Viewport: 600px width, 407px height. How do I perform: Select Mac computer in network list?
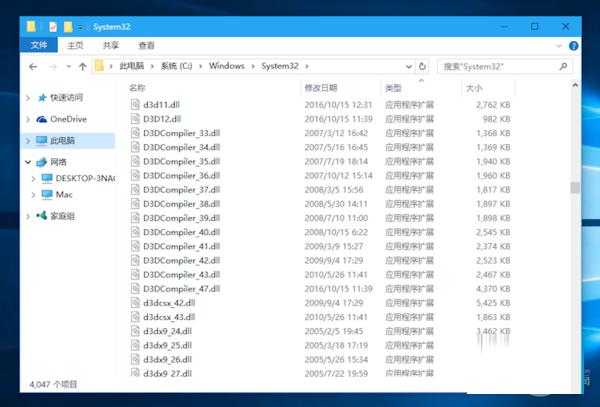point(64,194)
